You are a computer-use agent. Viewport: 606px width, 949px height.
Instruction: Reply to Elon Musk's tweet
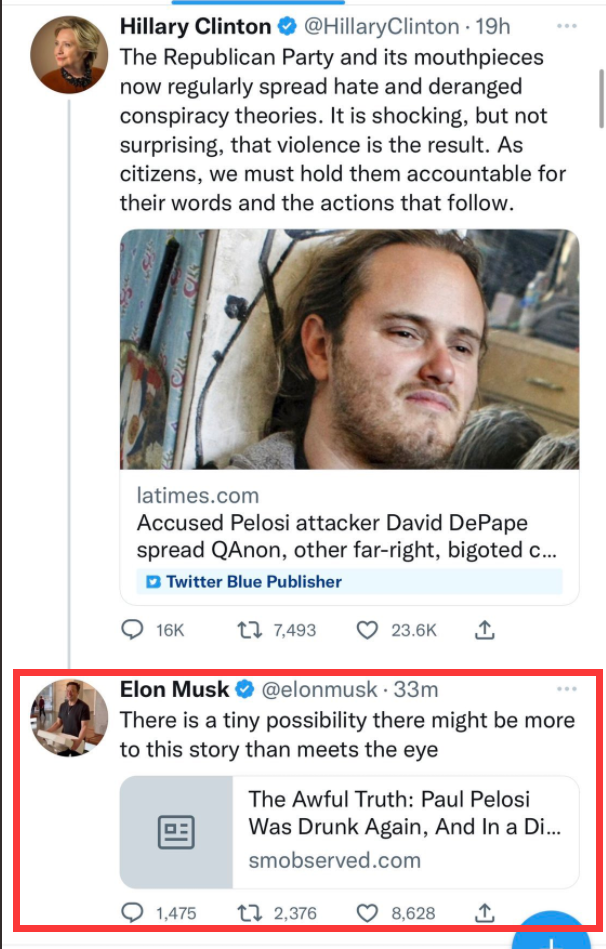coord(133,912)
